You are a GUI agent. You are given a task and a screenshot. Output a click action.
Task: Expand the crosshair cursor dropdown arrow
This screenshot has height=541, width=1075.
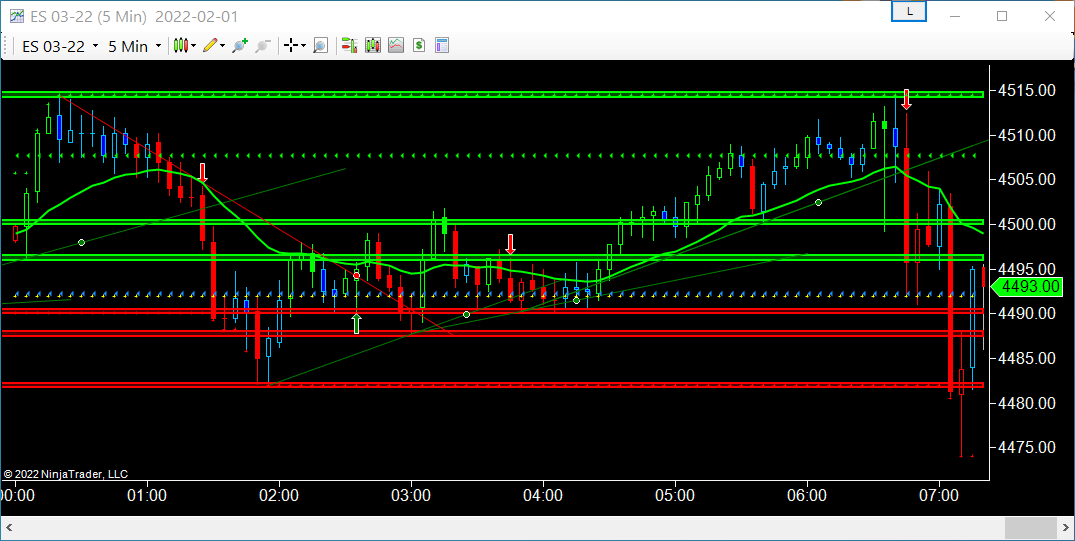point(304,47)
